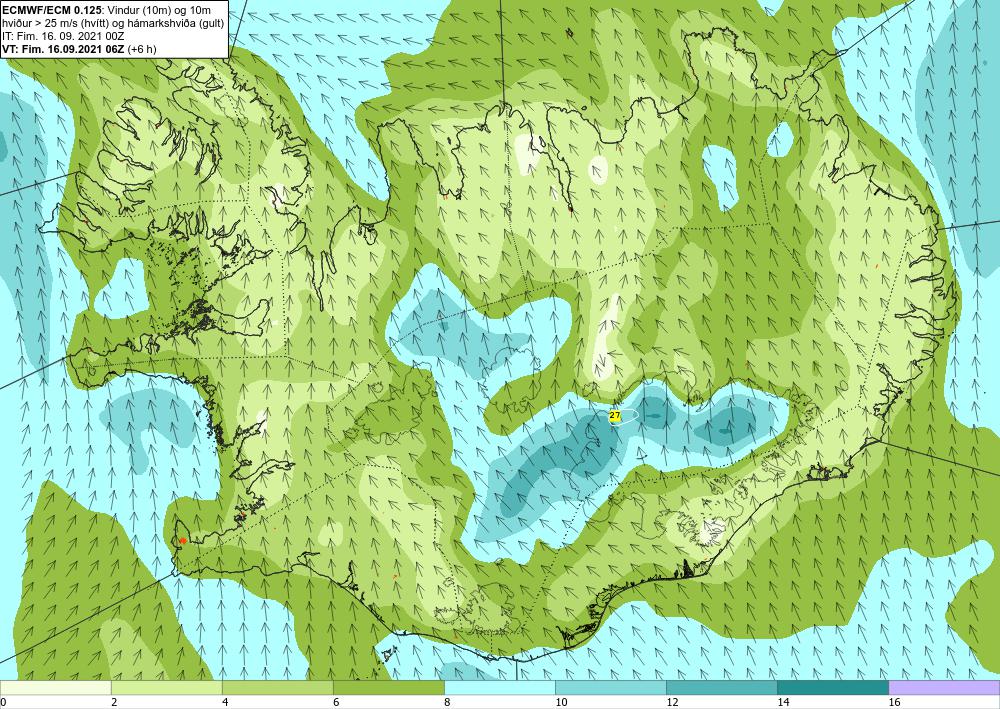
Task: Select the 8–10 light cyan legend swatch
Action: 500,687
